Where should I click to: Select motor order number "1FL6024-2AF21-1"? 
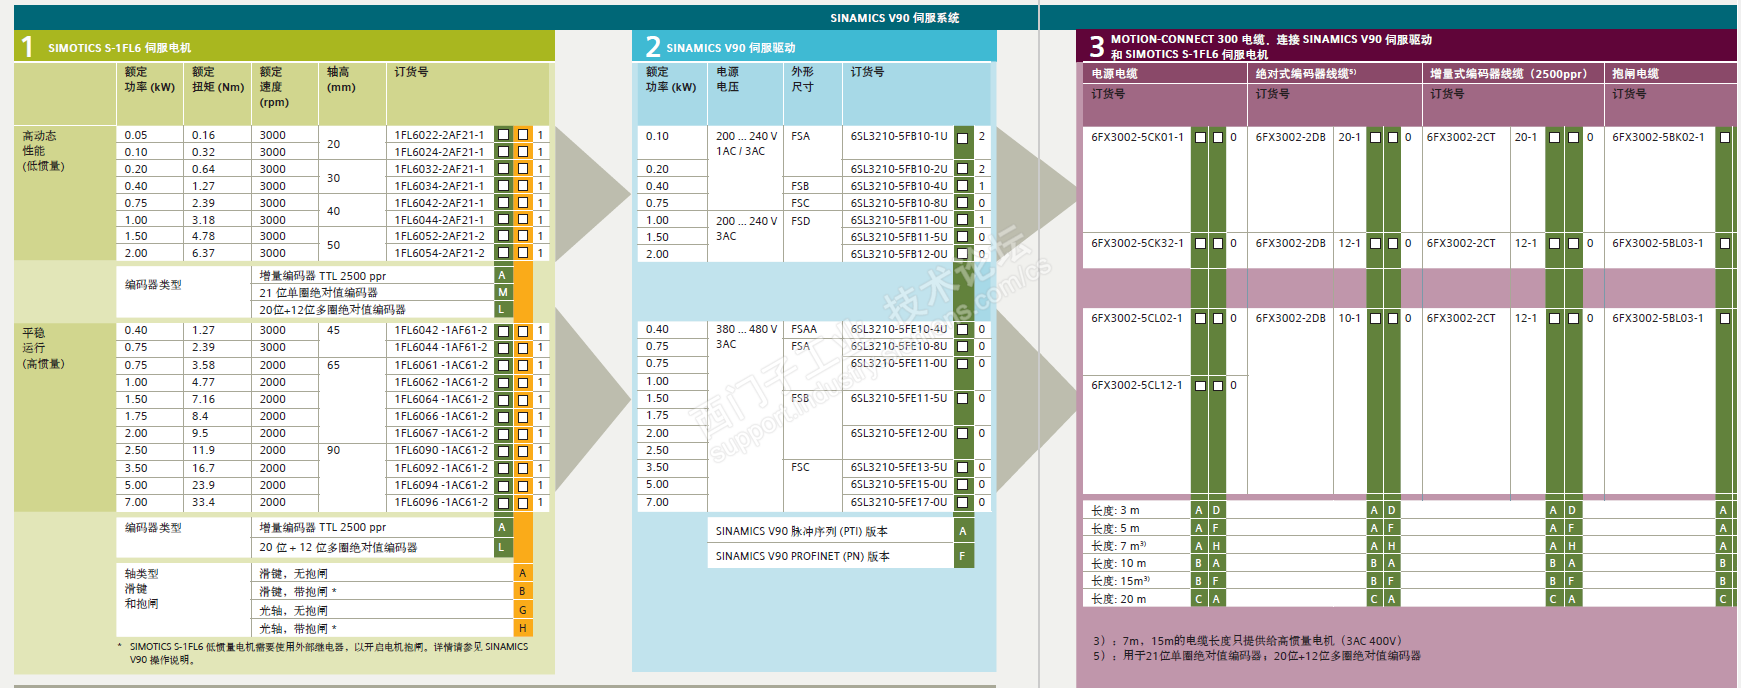tap(439, 152)
